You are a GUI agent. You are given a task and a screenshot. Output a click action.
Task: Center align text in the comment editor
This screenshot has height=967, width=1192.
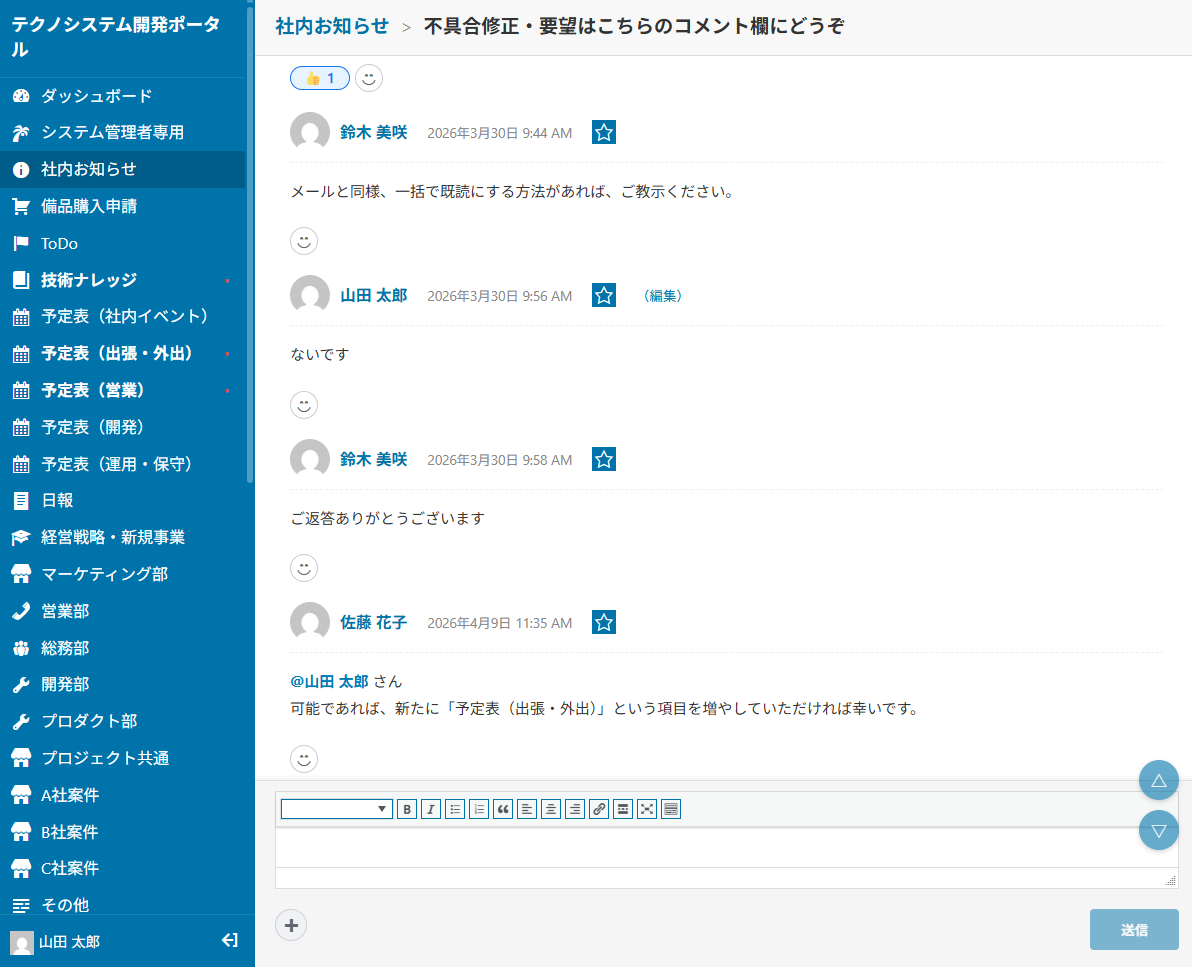click(x=551, y=809)
